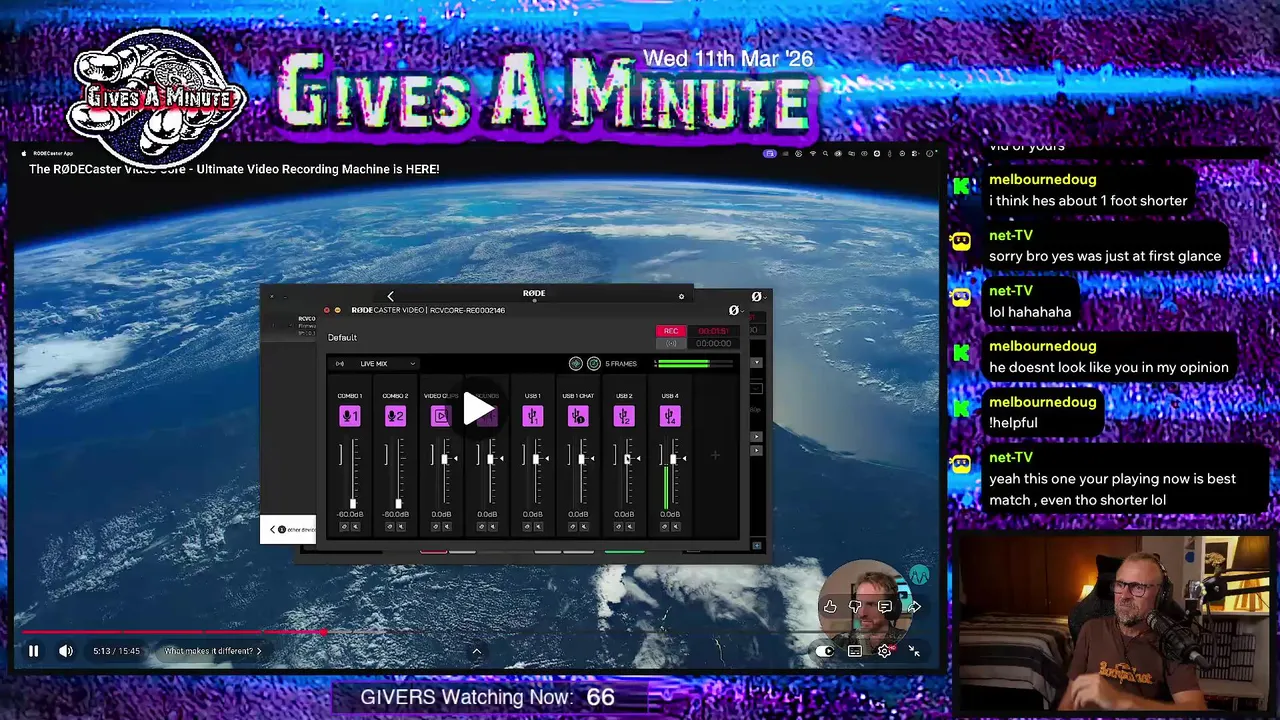This screenshot has width=1280, height=720.
Task: Add a new mixer channel with plus
Action: pos(715,456)
